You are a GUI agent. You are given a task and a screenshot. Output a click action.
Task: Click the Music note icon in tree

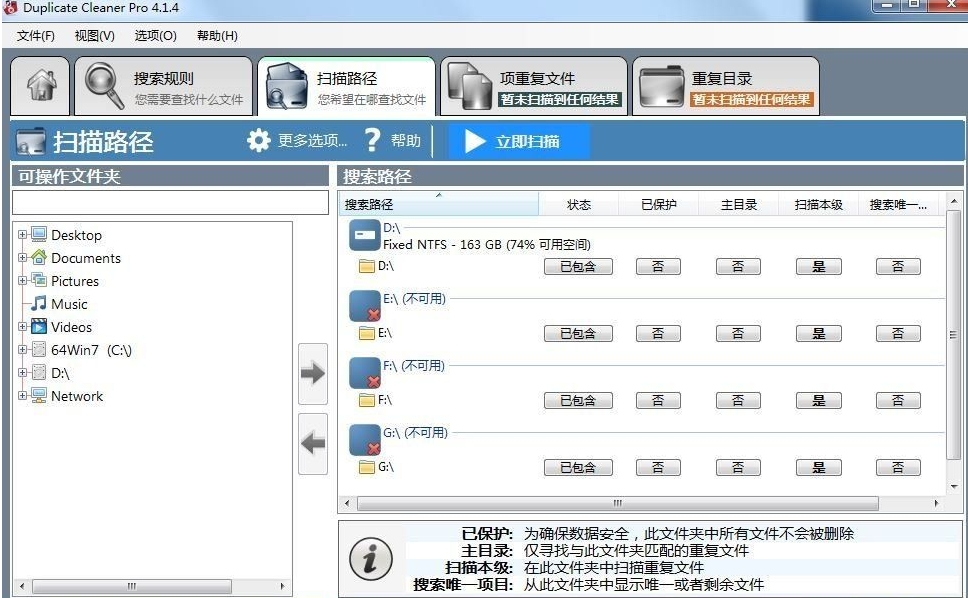coord(39,303)
